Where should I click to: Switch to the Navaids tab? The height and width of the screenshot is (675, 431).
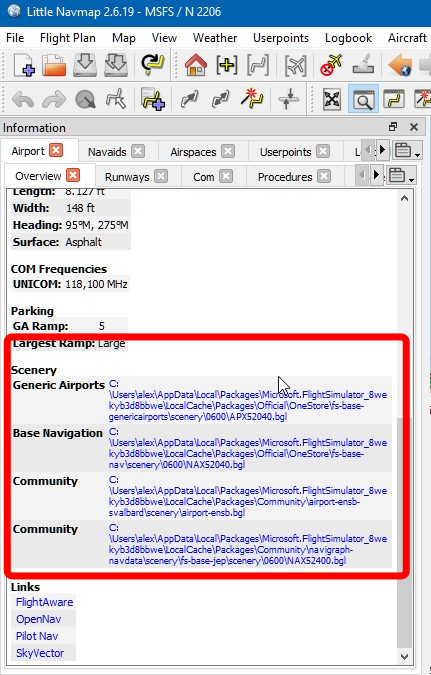tap(107, 152)
